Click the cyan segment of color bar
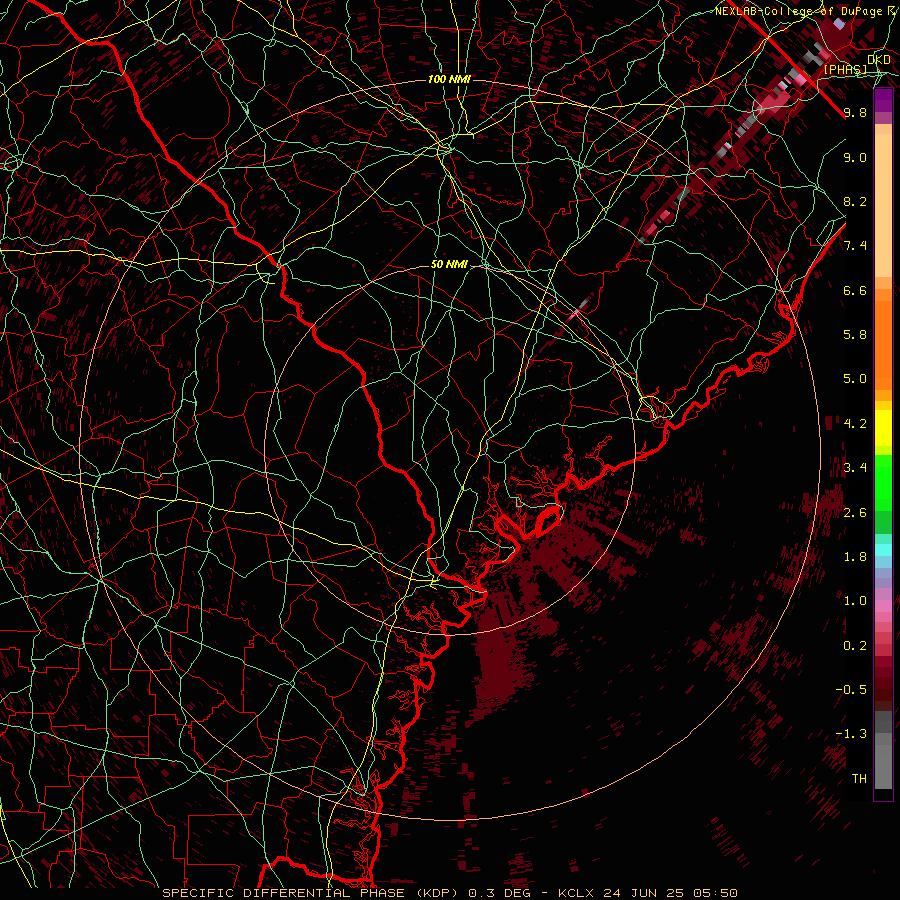This screenshot has height=900, width=900. 883,550
